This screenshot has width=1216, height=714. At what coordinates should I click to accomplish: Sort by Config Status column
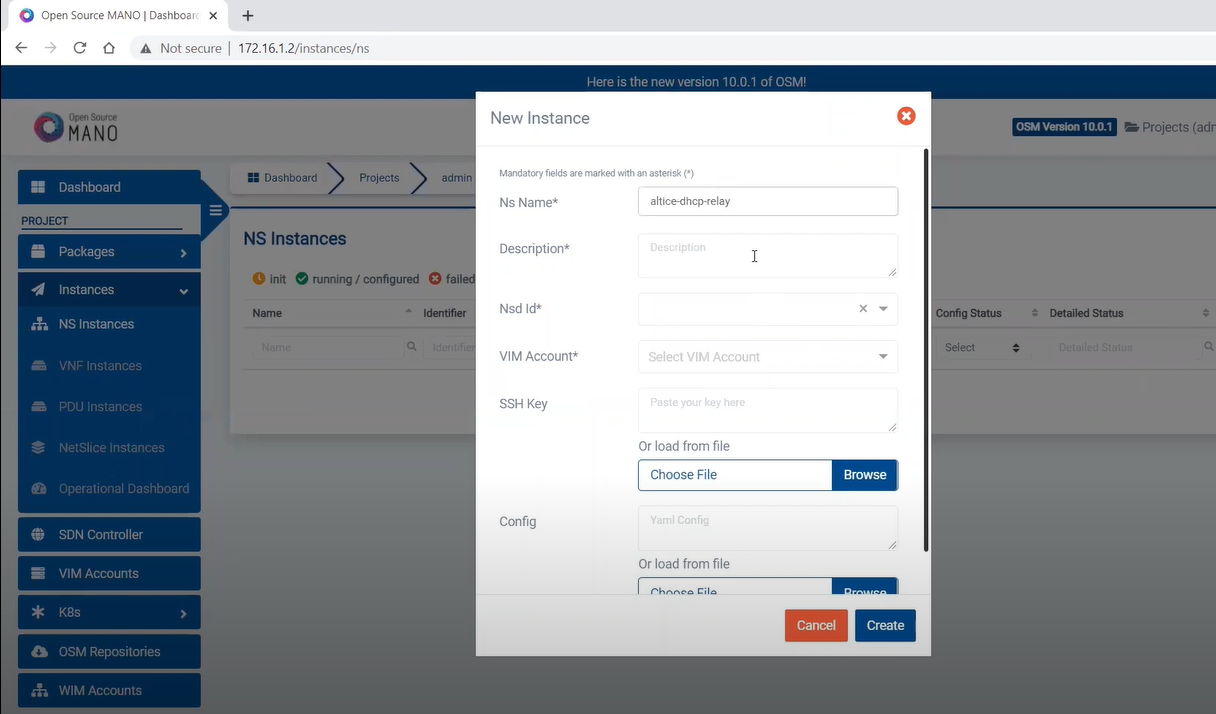[x=986, y=313]
